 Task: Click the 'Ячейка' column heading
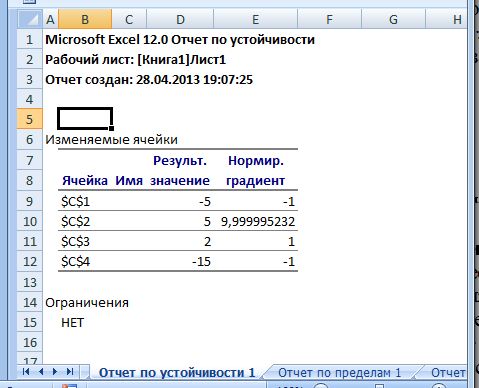[x=85, y=181]
